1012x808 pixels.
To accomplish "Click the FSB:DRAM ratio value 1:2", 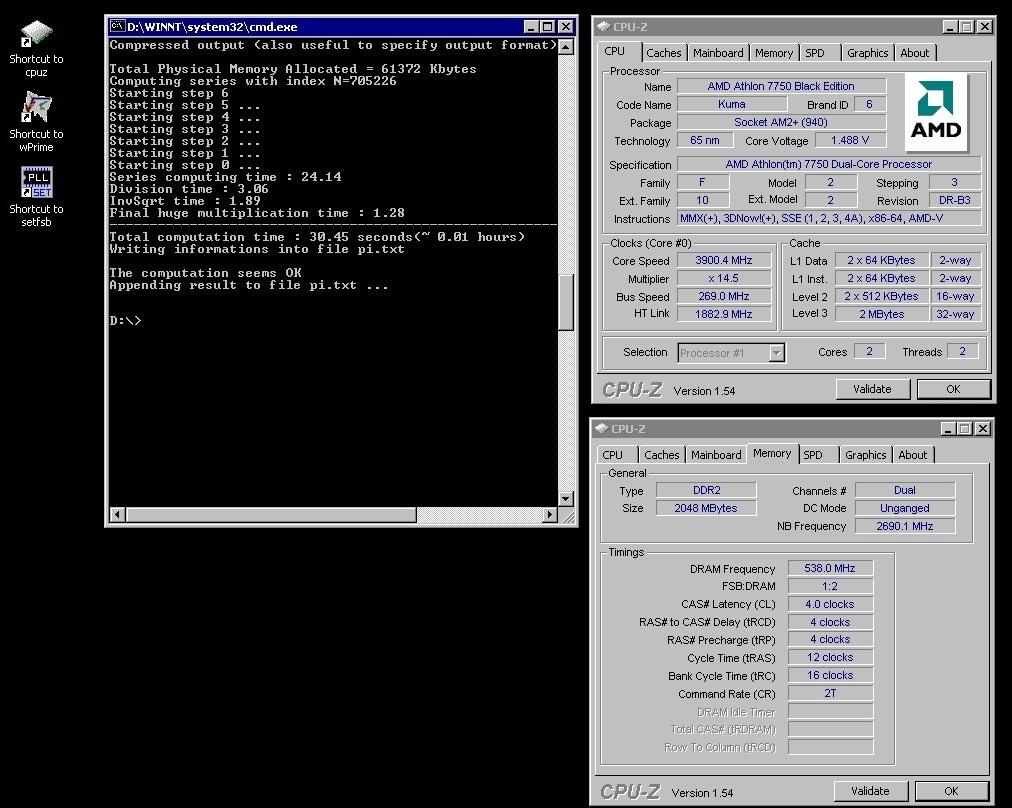I will point(830,587).
